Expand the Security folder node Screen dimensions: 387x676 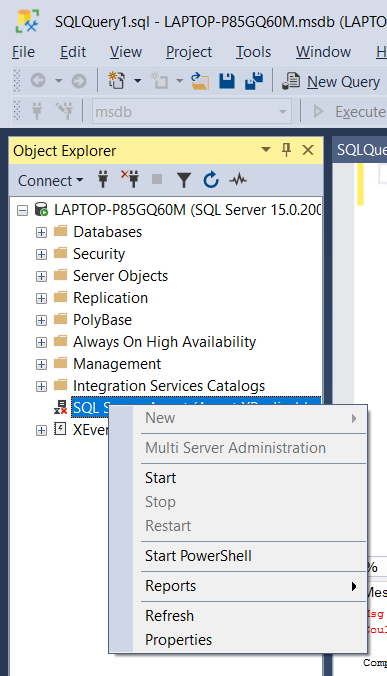click(x=41, y=254)
